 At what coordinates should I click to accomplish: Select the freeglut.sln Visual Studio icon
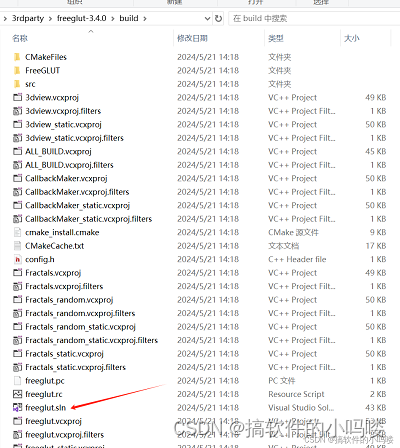click(x=17, y=408)
